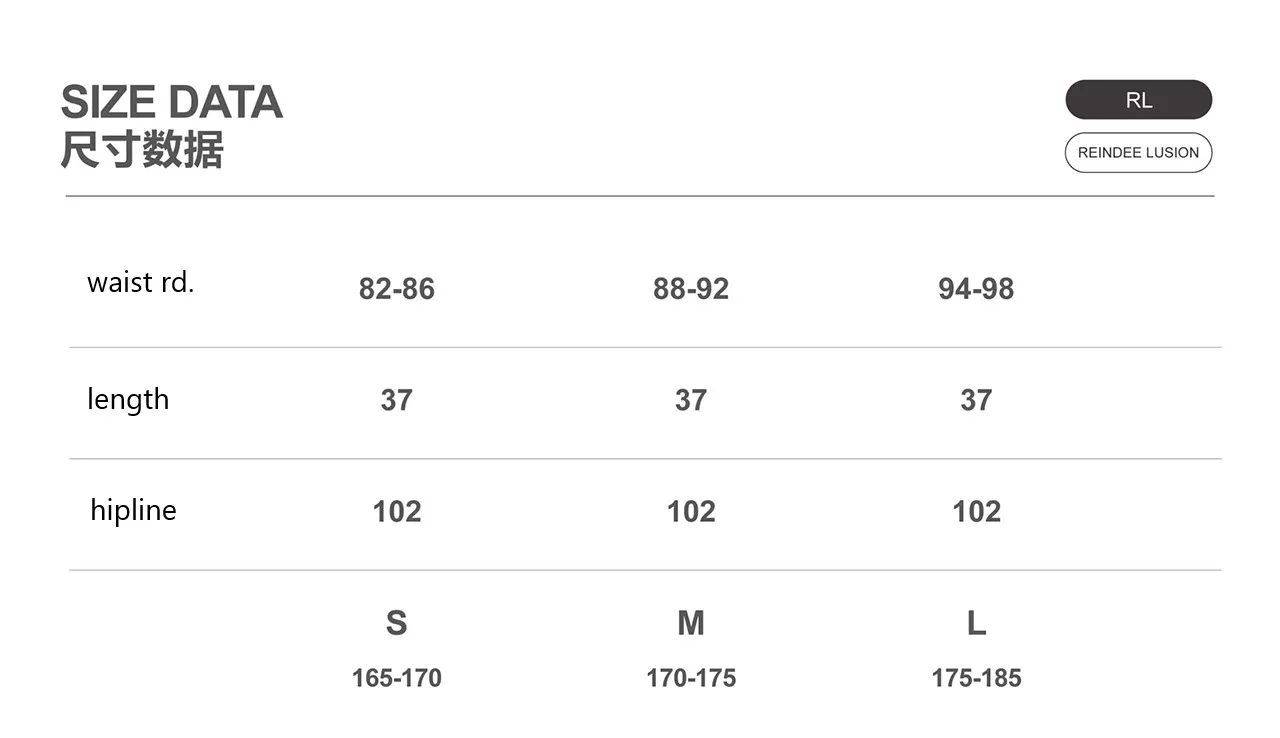Click height range 165-170
The width and height of the screenshot is (1280, 738).
pyautogui.click(x=397, y=678)
